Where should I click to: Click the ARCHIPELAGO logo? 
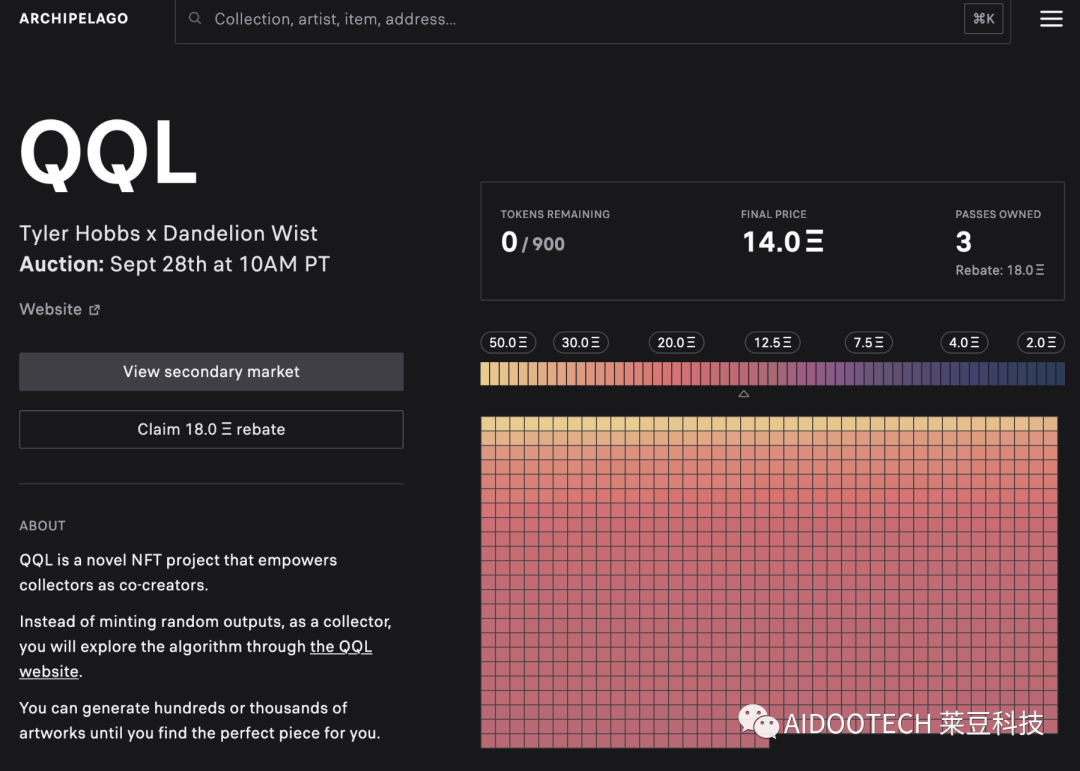(74, 18)
